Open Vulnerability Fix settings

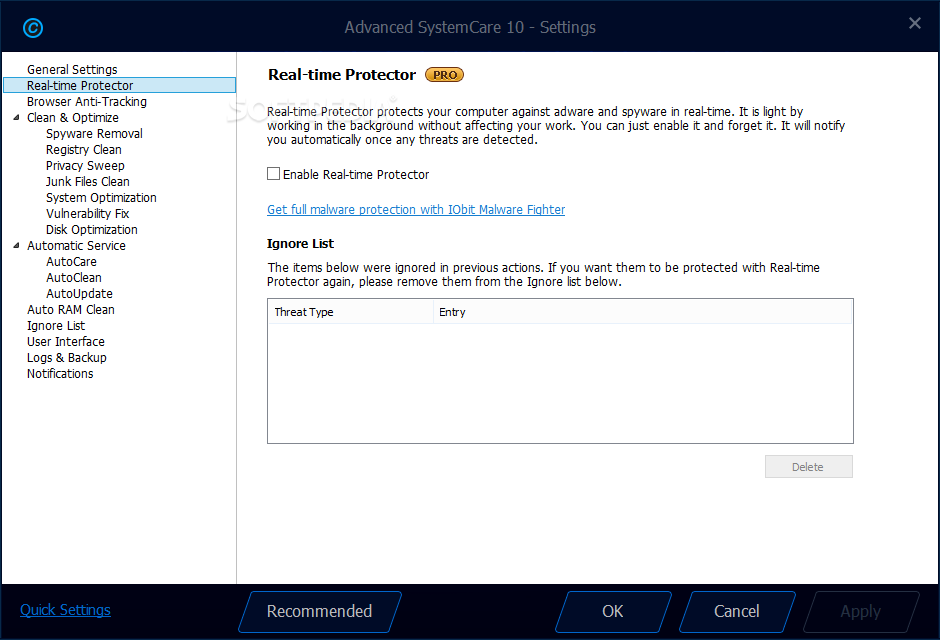(88, 213)
